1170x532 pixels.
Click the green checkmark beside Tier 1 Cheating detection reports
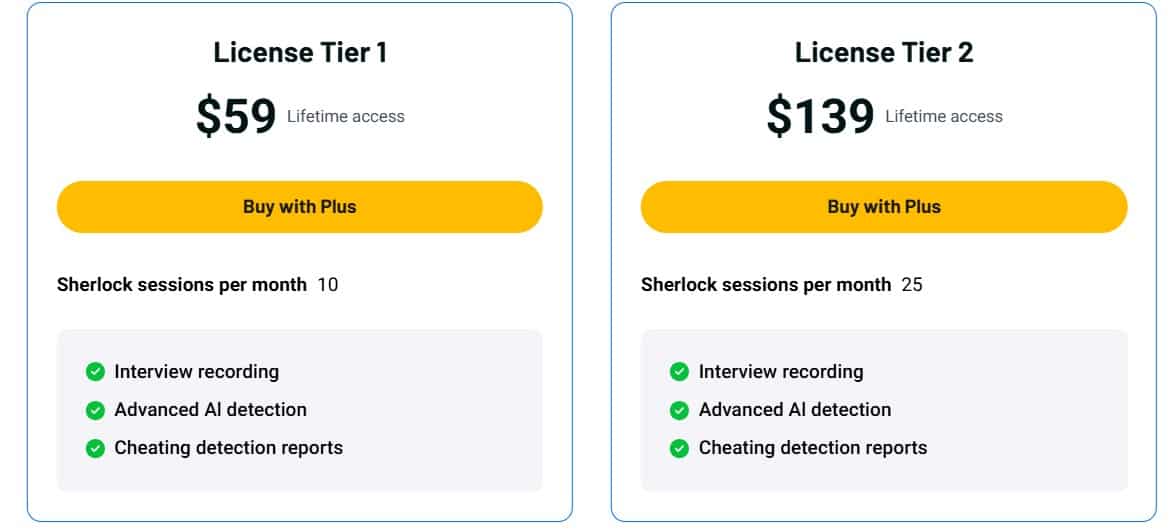[x=95, y=448]
